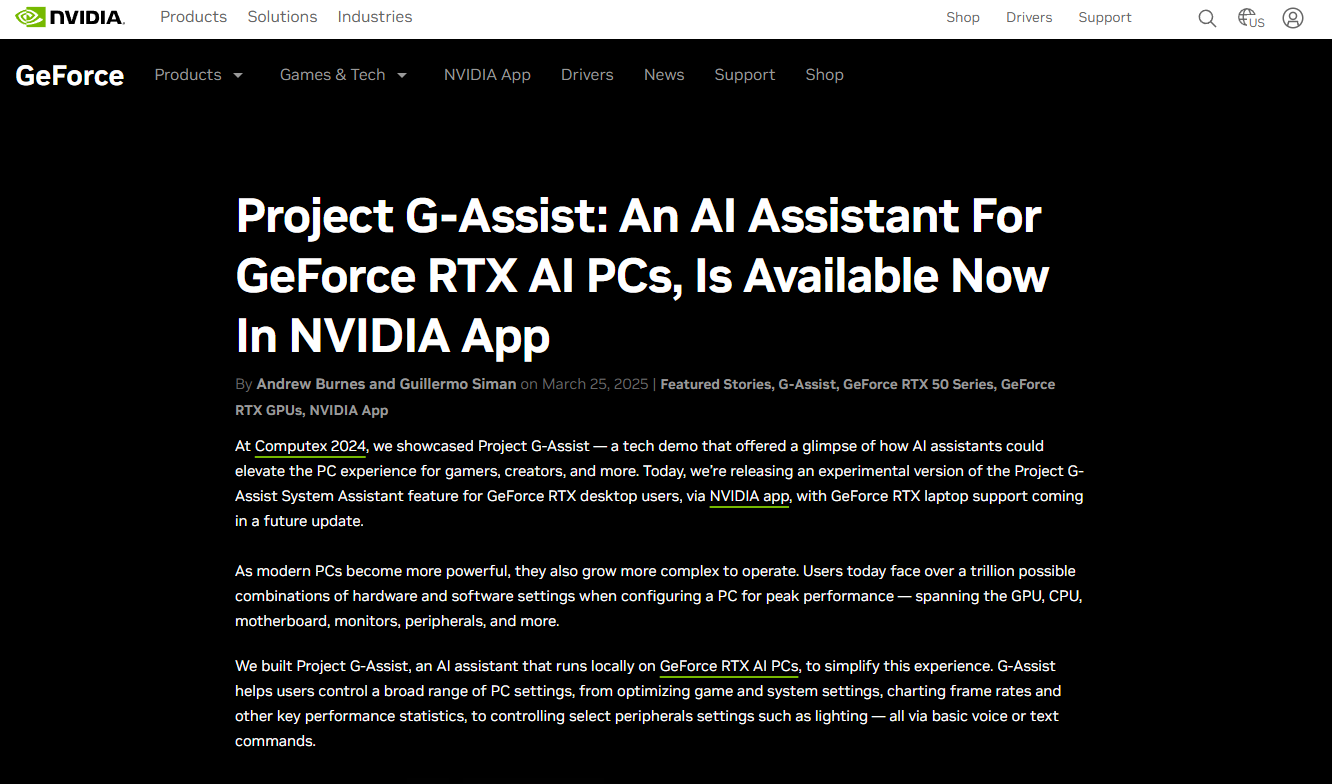1332x784 pixels.
Task: Open GeForce RTX 50 Series category link
Action: pyautogui.click(x=919, y=384)
